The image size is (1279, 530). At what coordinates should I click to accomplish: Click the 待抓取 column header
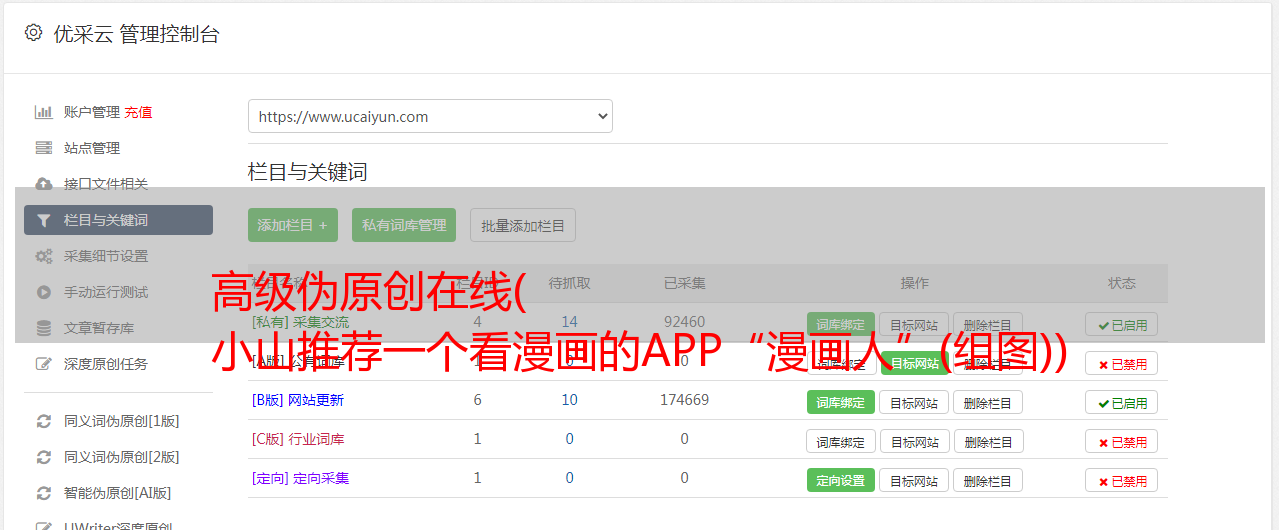point(569,283)
